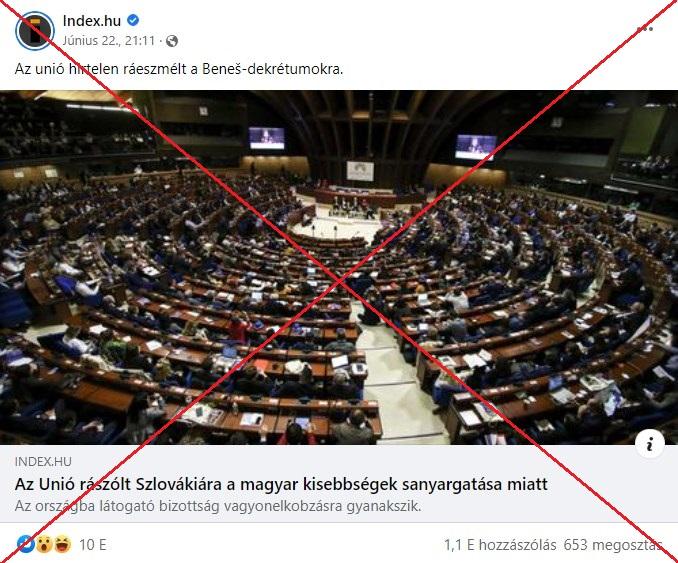Click the INDEX.HU source domain label

point(43,461)
